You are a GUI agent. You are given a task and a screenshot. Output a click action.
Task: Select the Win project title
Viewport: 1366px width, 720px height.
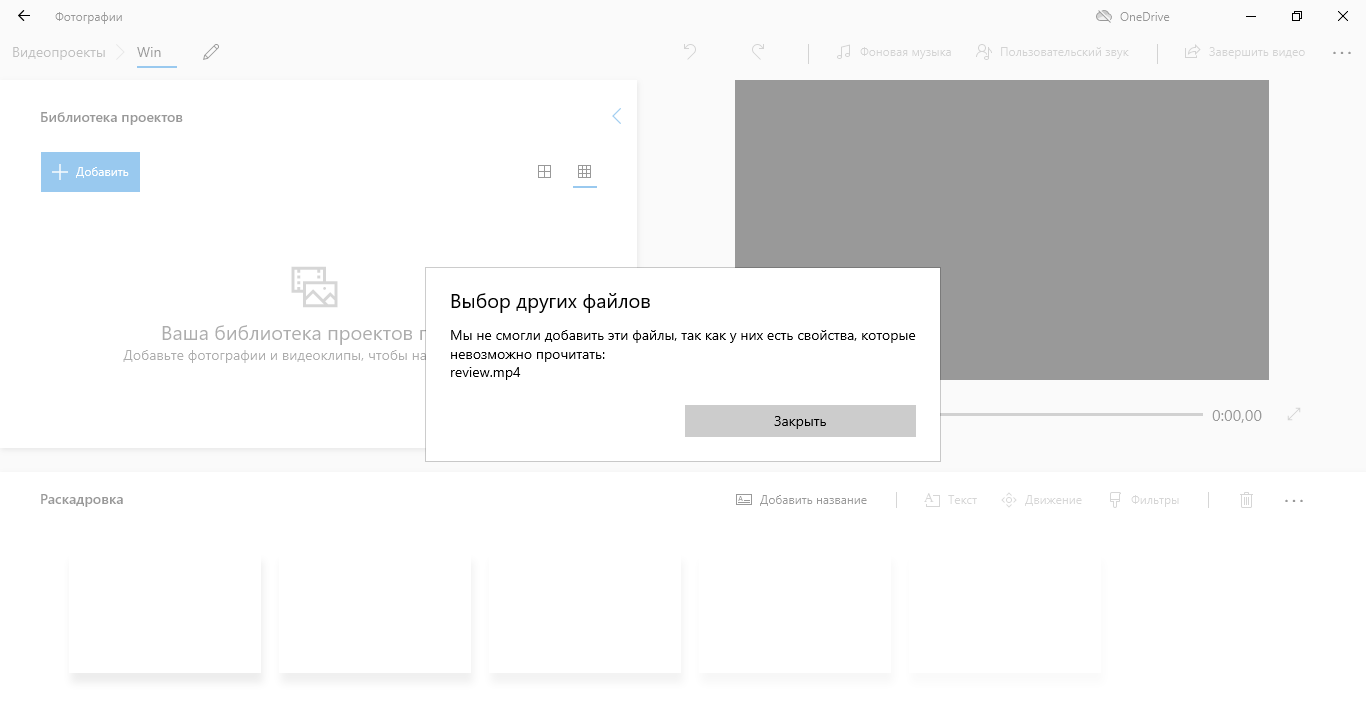pyautogui.click(x=149, y=52)
